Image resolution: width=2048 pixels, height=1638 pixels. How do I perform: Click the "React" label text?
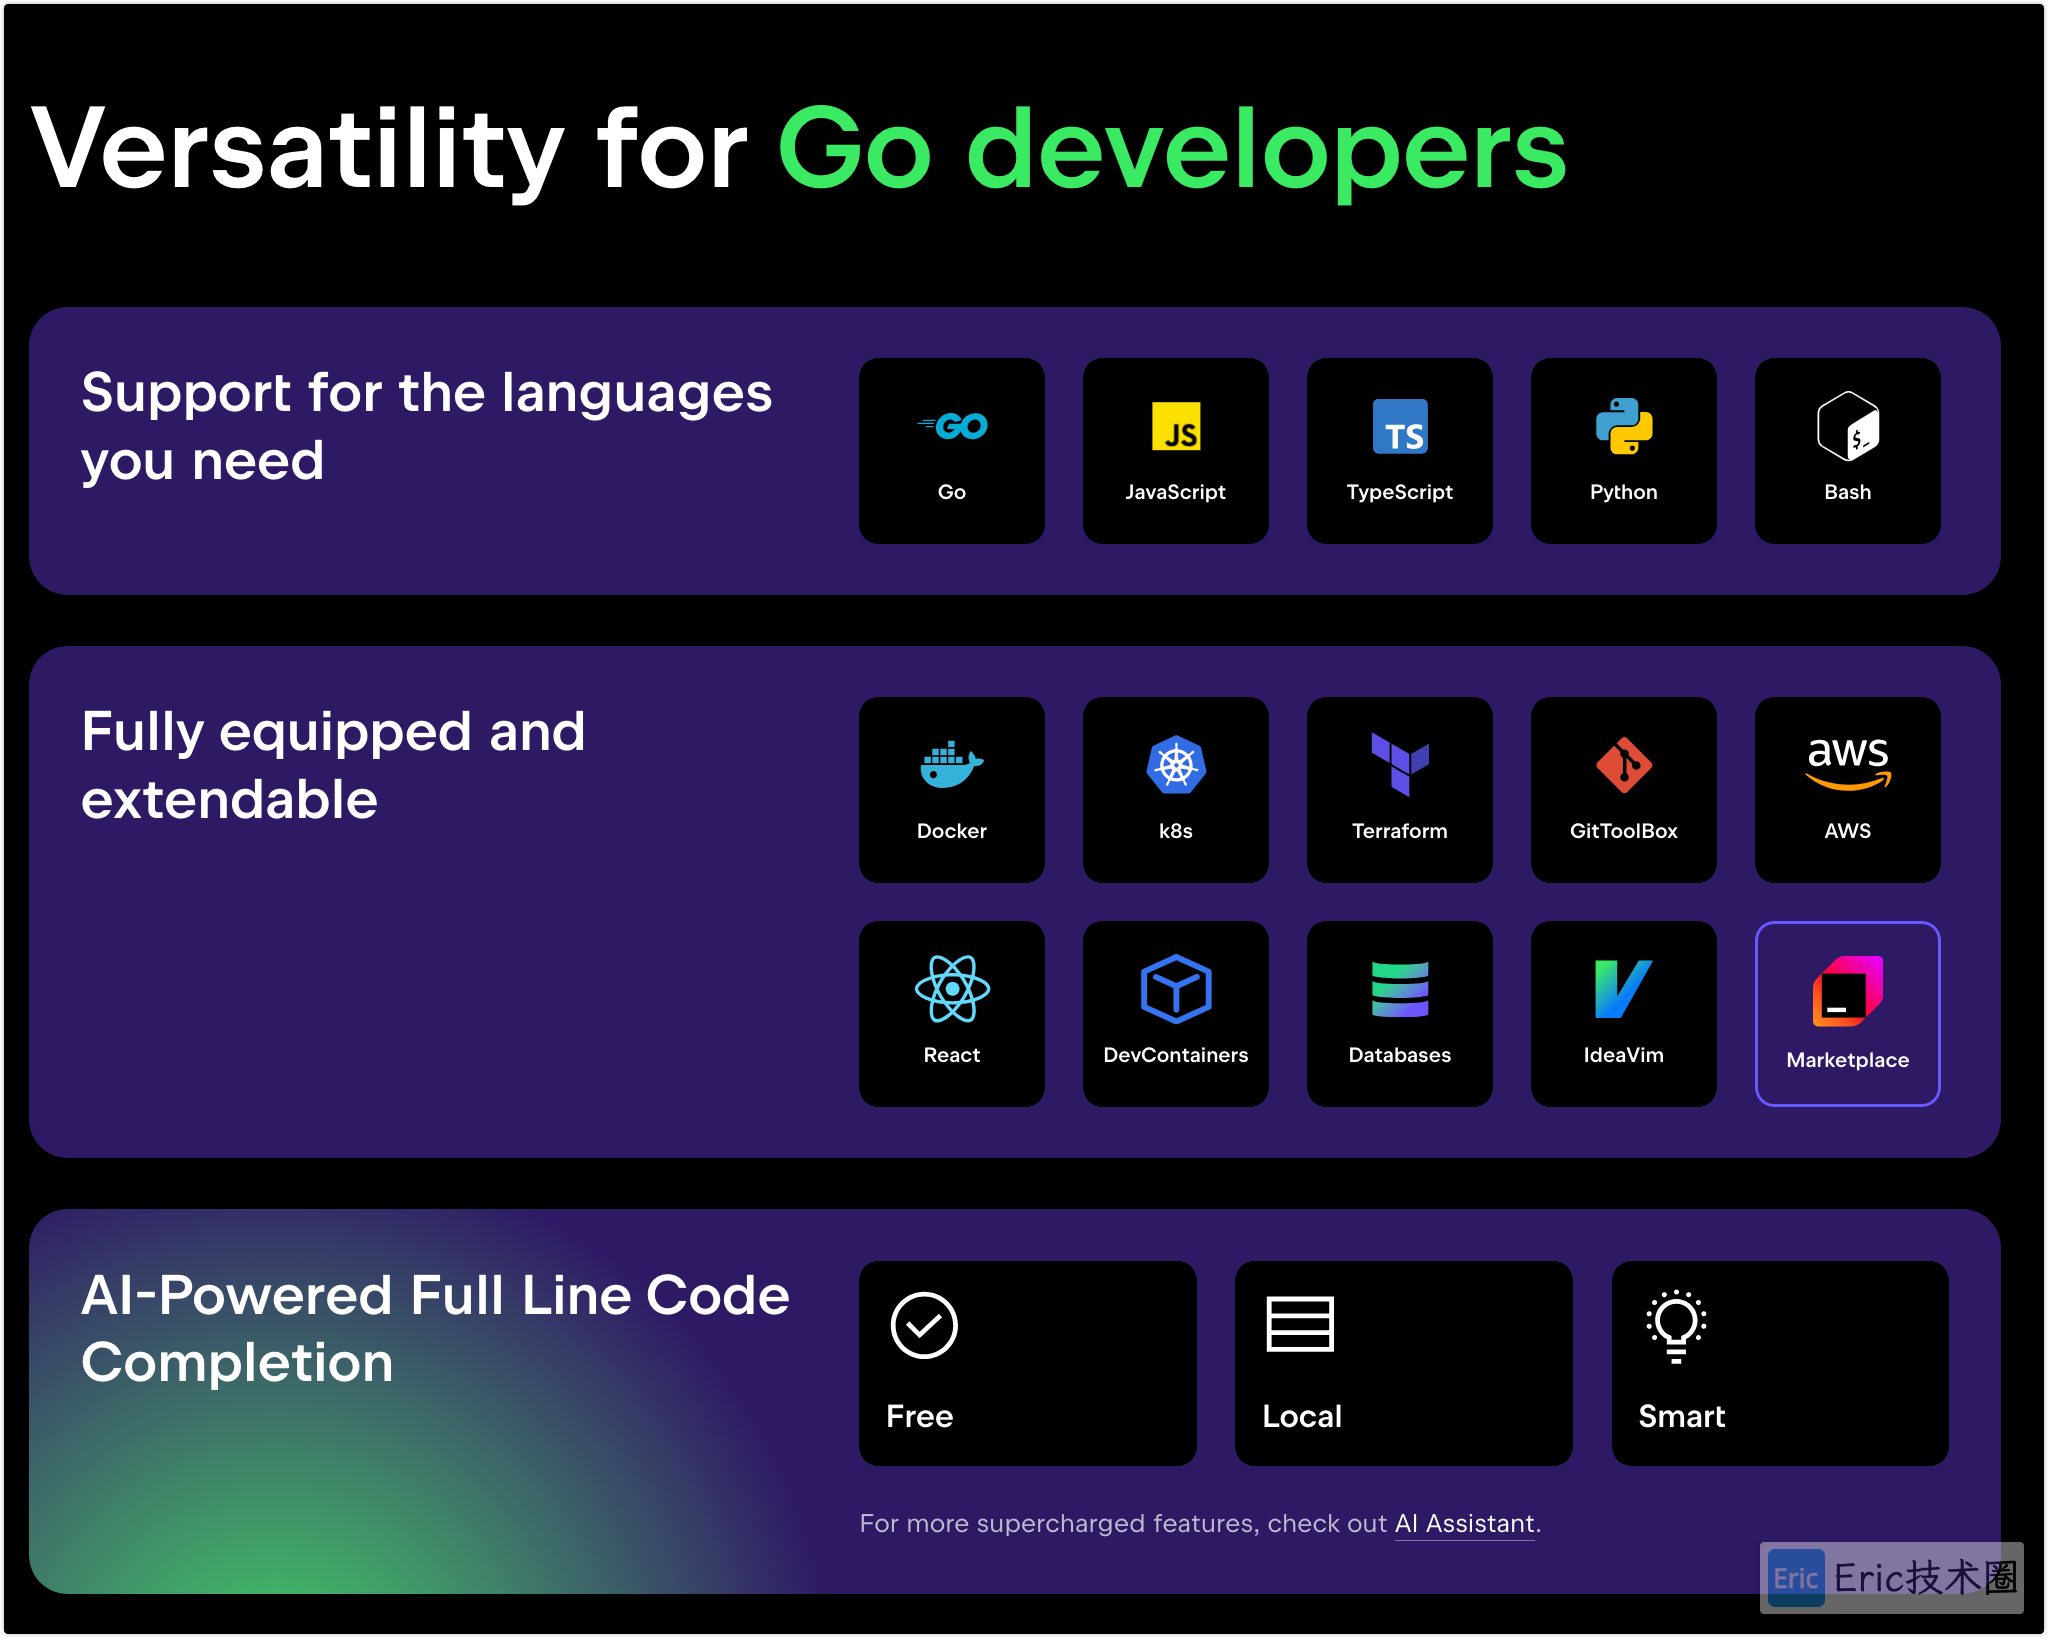point(952,1055)
